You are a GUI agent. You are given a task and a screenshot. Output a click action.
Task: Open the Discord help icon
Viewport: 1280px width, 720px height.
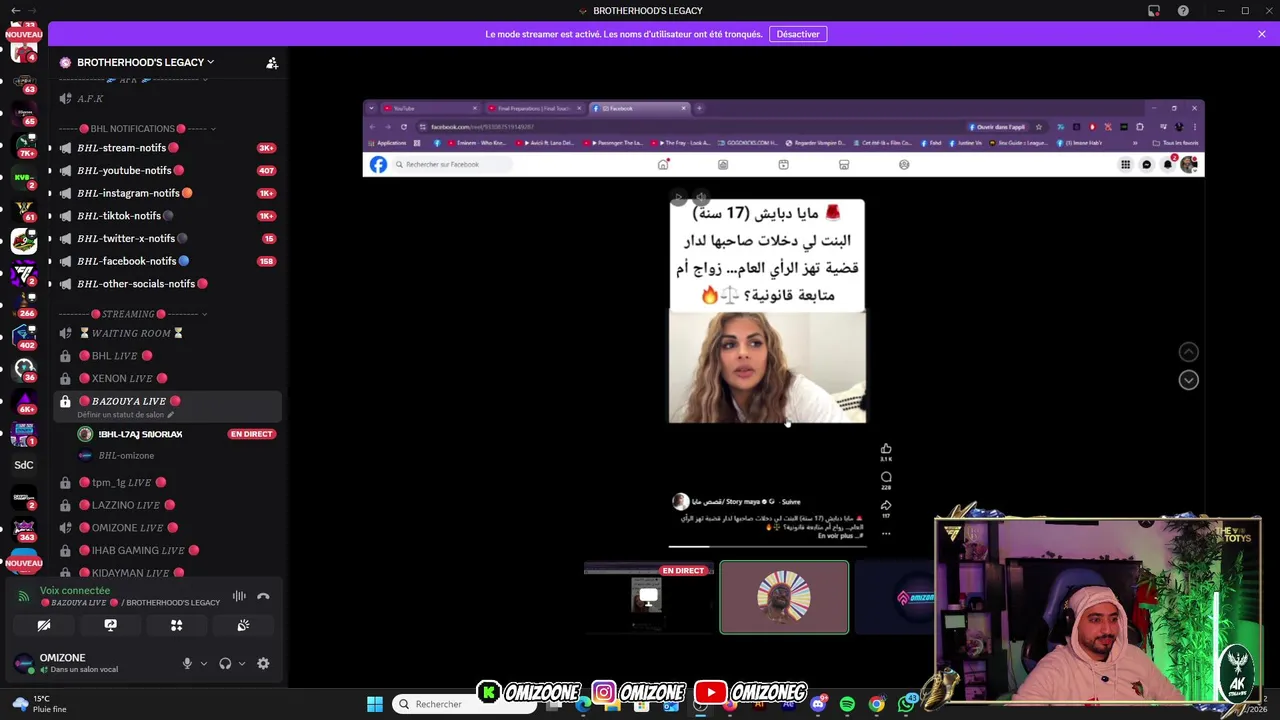[1183, 11]
